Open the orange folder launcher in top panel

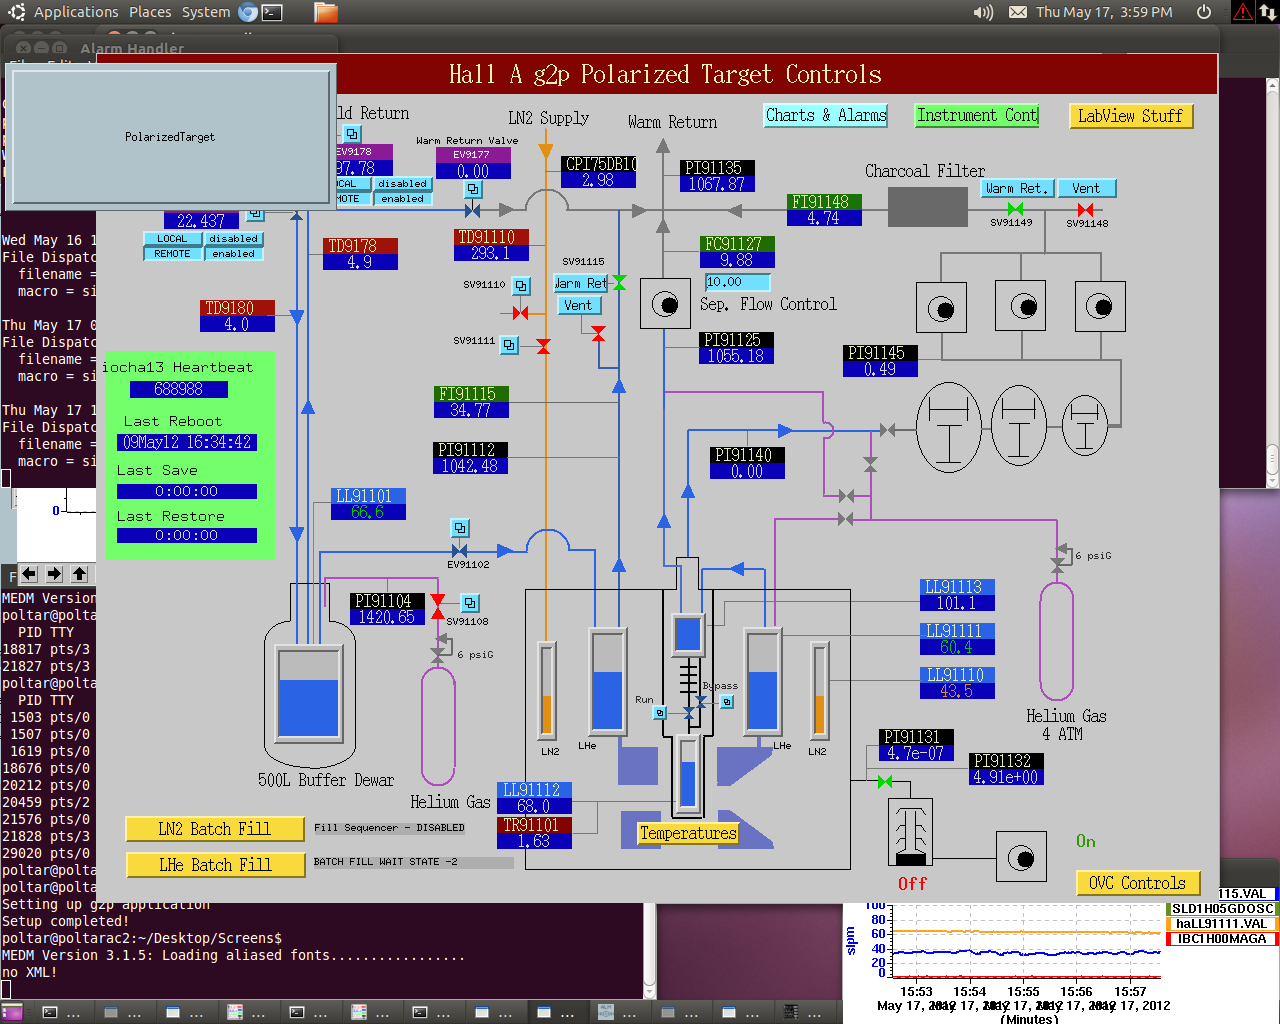pyautogui.click(x=326, y=12)
